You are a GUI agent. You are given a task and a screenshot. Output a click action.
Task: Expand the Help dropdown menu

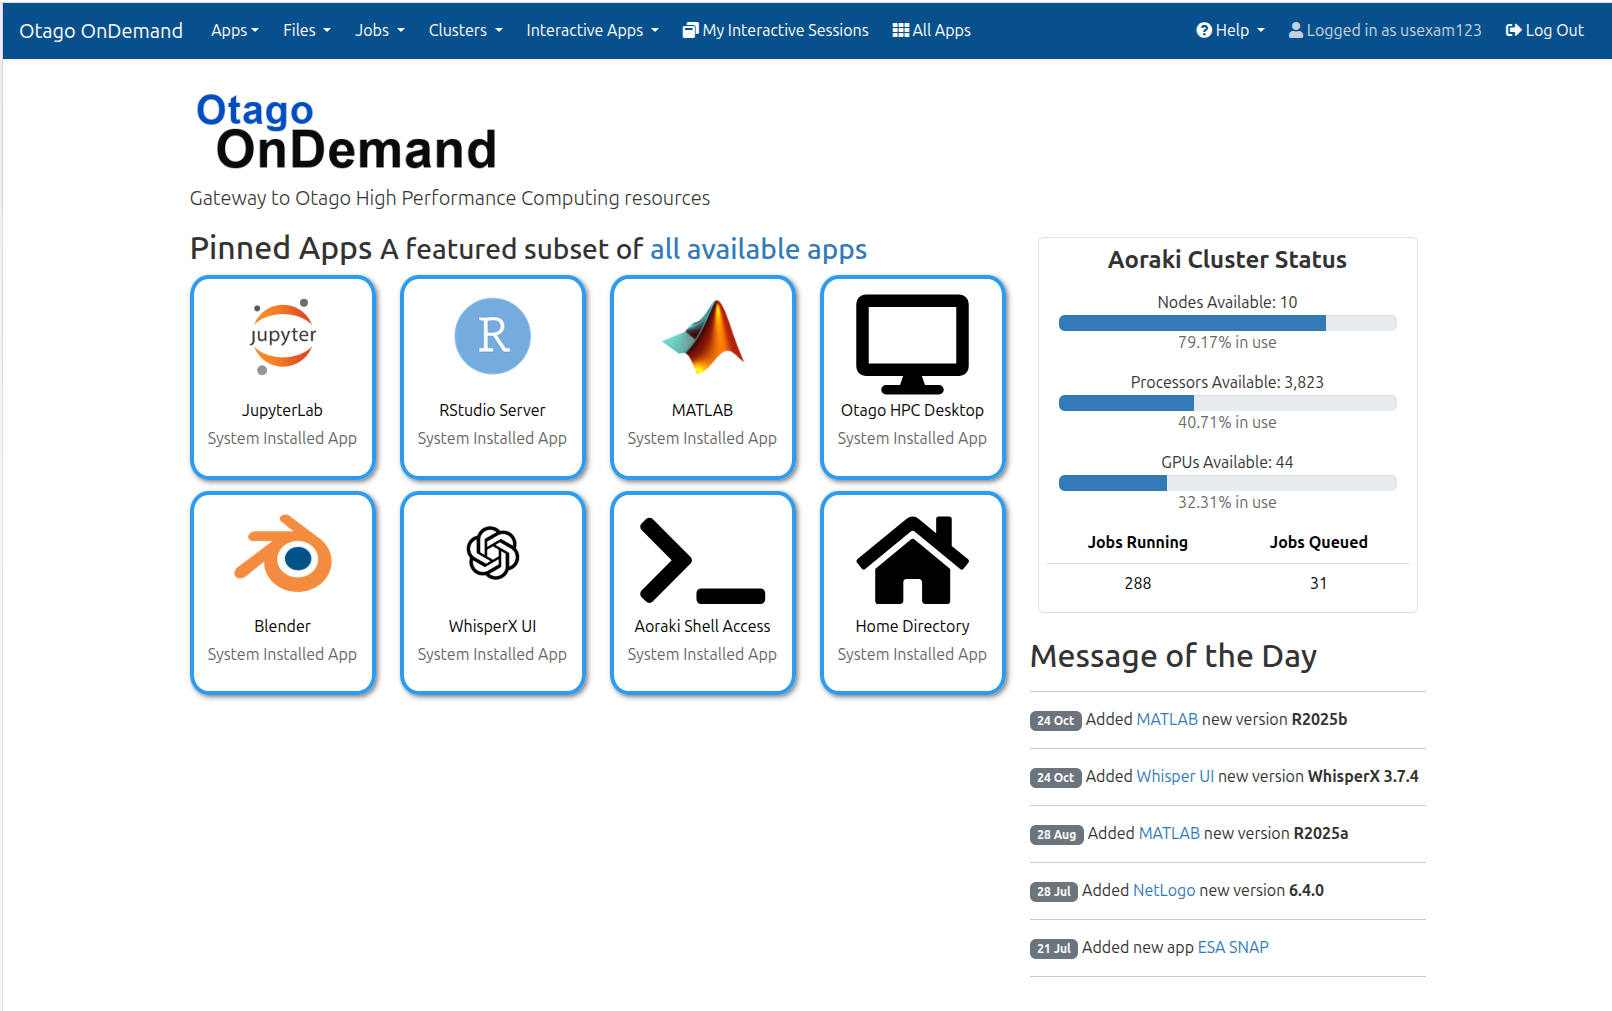(x=1231, y=30)
